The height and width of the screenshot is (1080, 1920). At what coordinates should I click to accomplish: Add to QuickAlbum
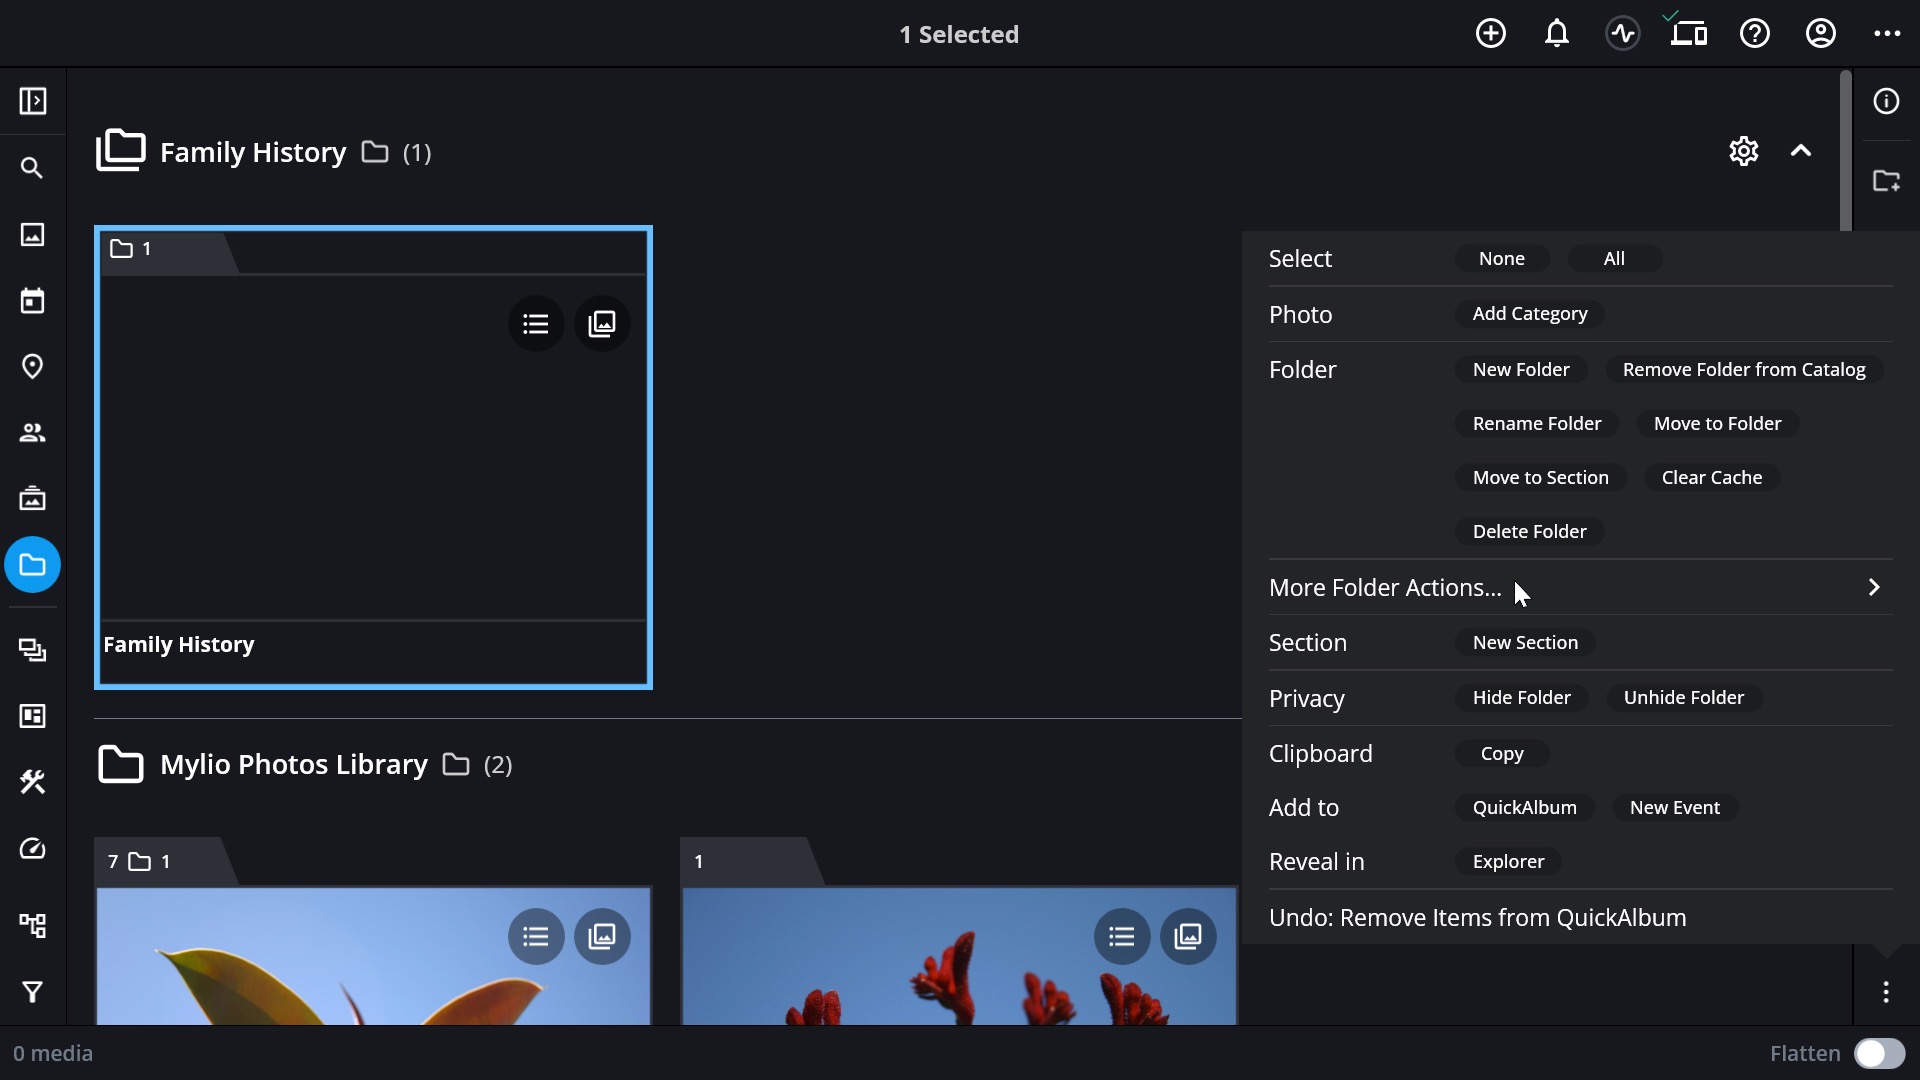[1524, 807]
